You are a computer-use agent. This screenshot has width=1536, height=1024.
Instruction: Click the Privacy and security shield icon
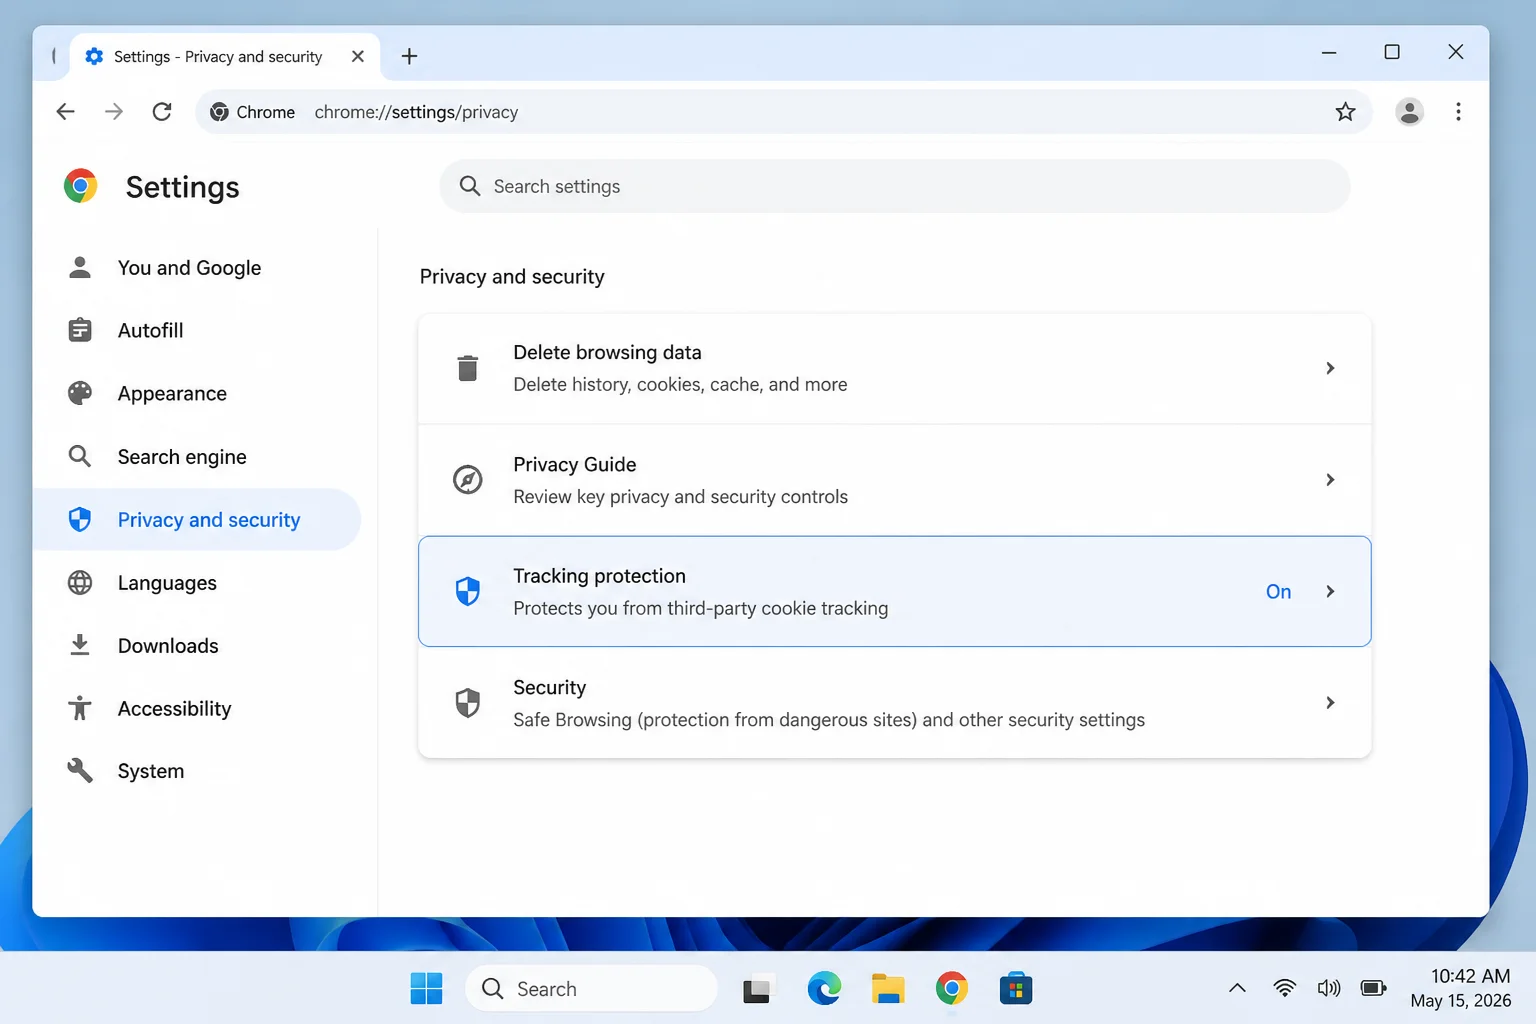(x=80, y=519)
